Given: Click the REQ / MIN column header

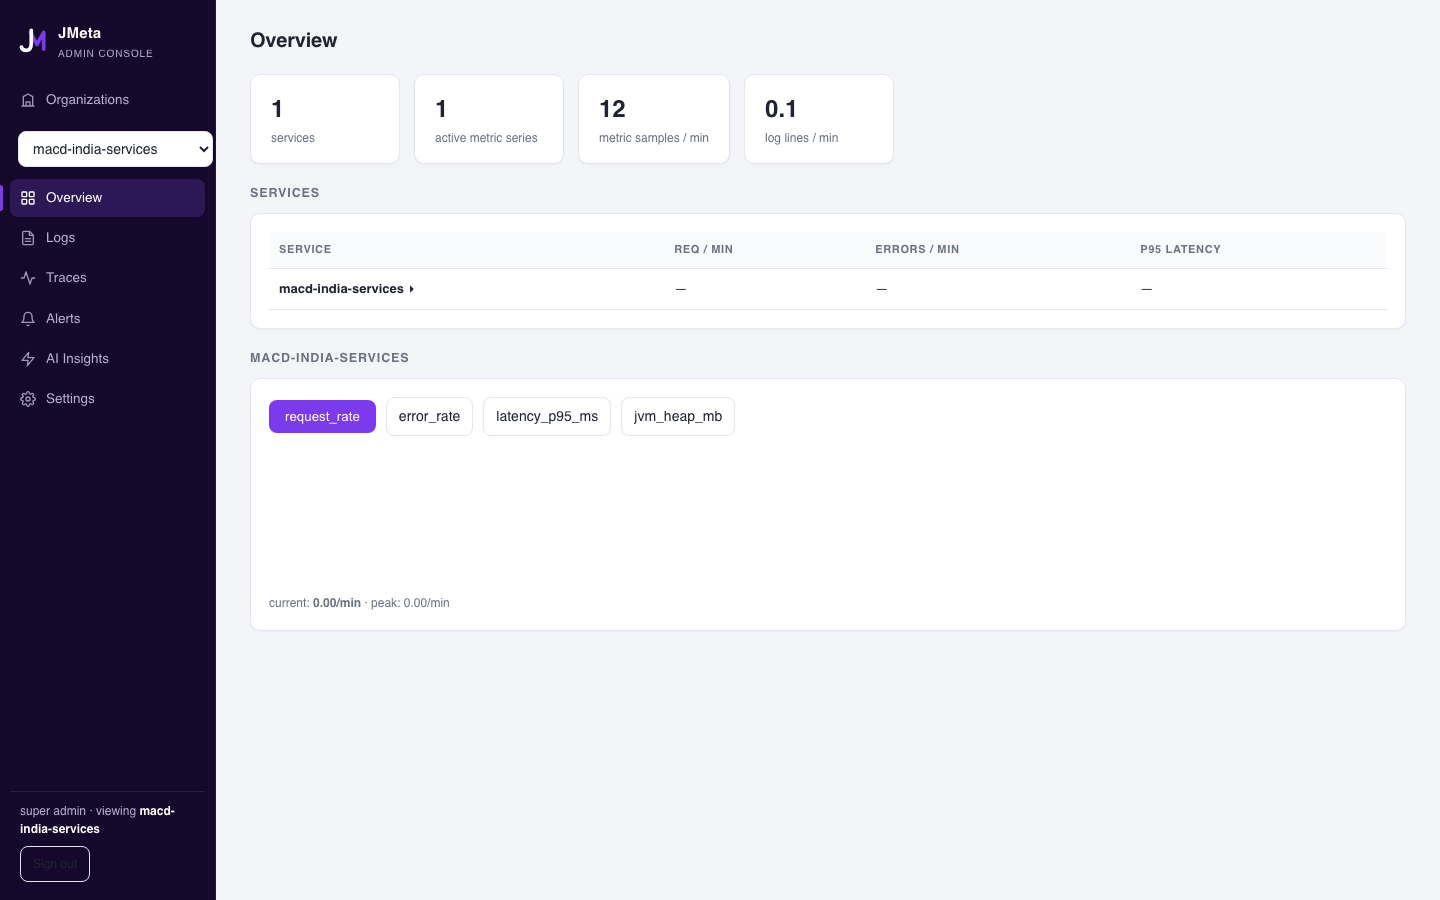Looking at the screenshot, I should click(703, 249).
